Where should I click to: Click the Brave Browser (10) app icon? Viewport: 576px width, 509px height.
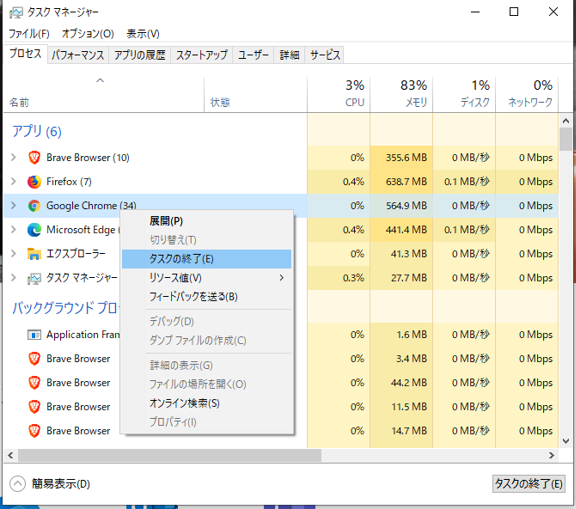click(x=34, y=158)
